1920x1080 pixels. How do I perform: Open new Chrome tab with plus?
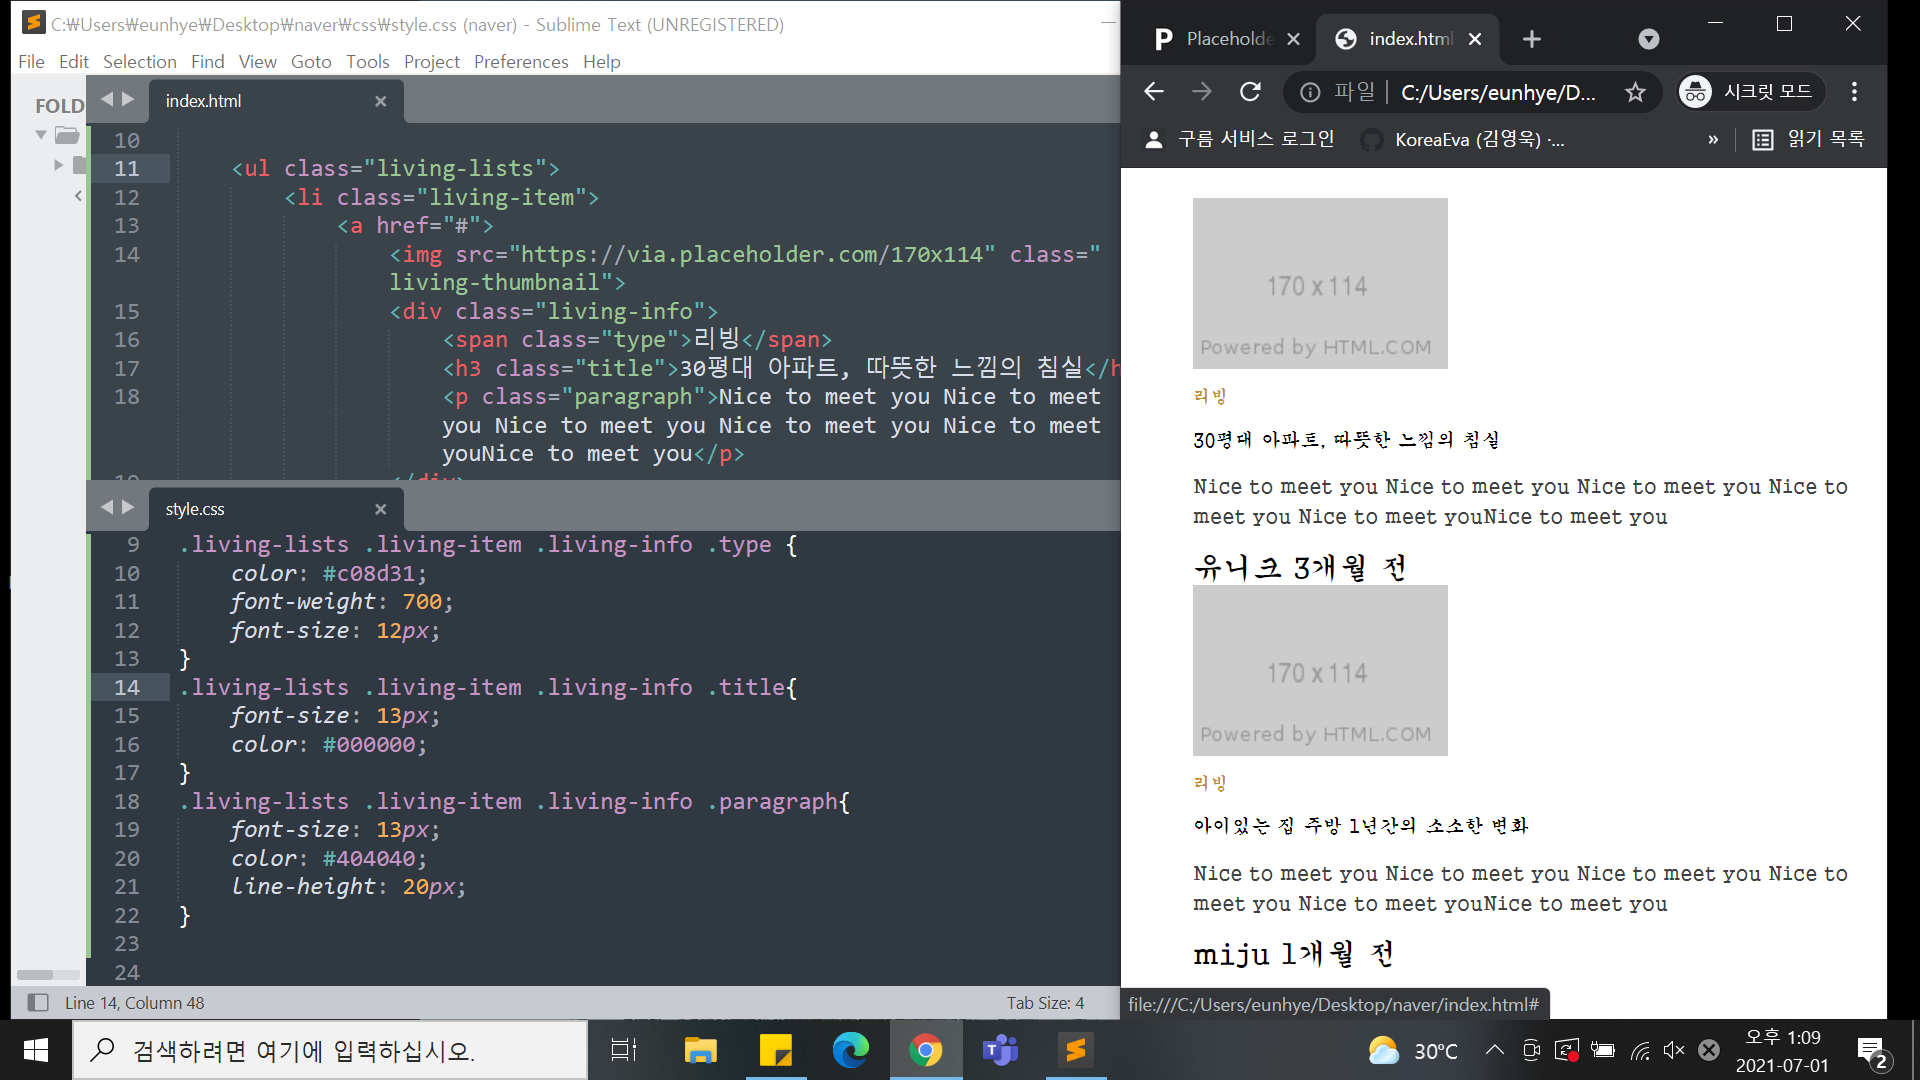click(1531, 39)
